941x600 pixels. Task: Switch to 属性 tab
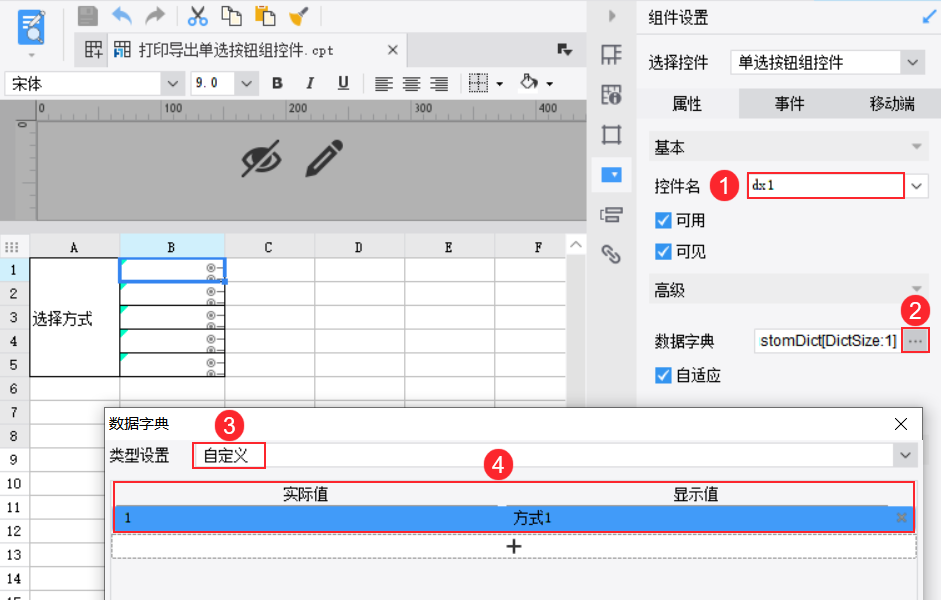coord(687,104)
